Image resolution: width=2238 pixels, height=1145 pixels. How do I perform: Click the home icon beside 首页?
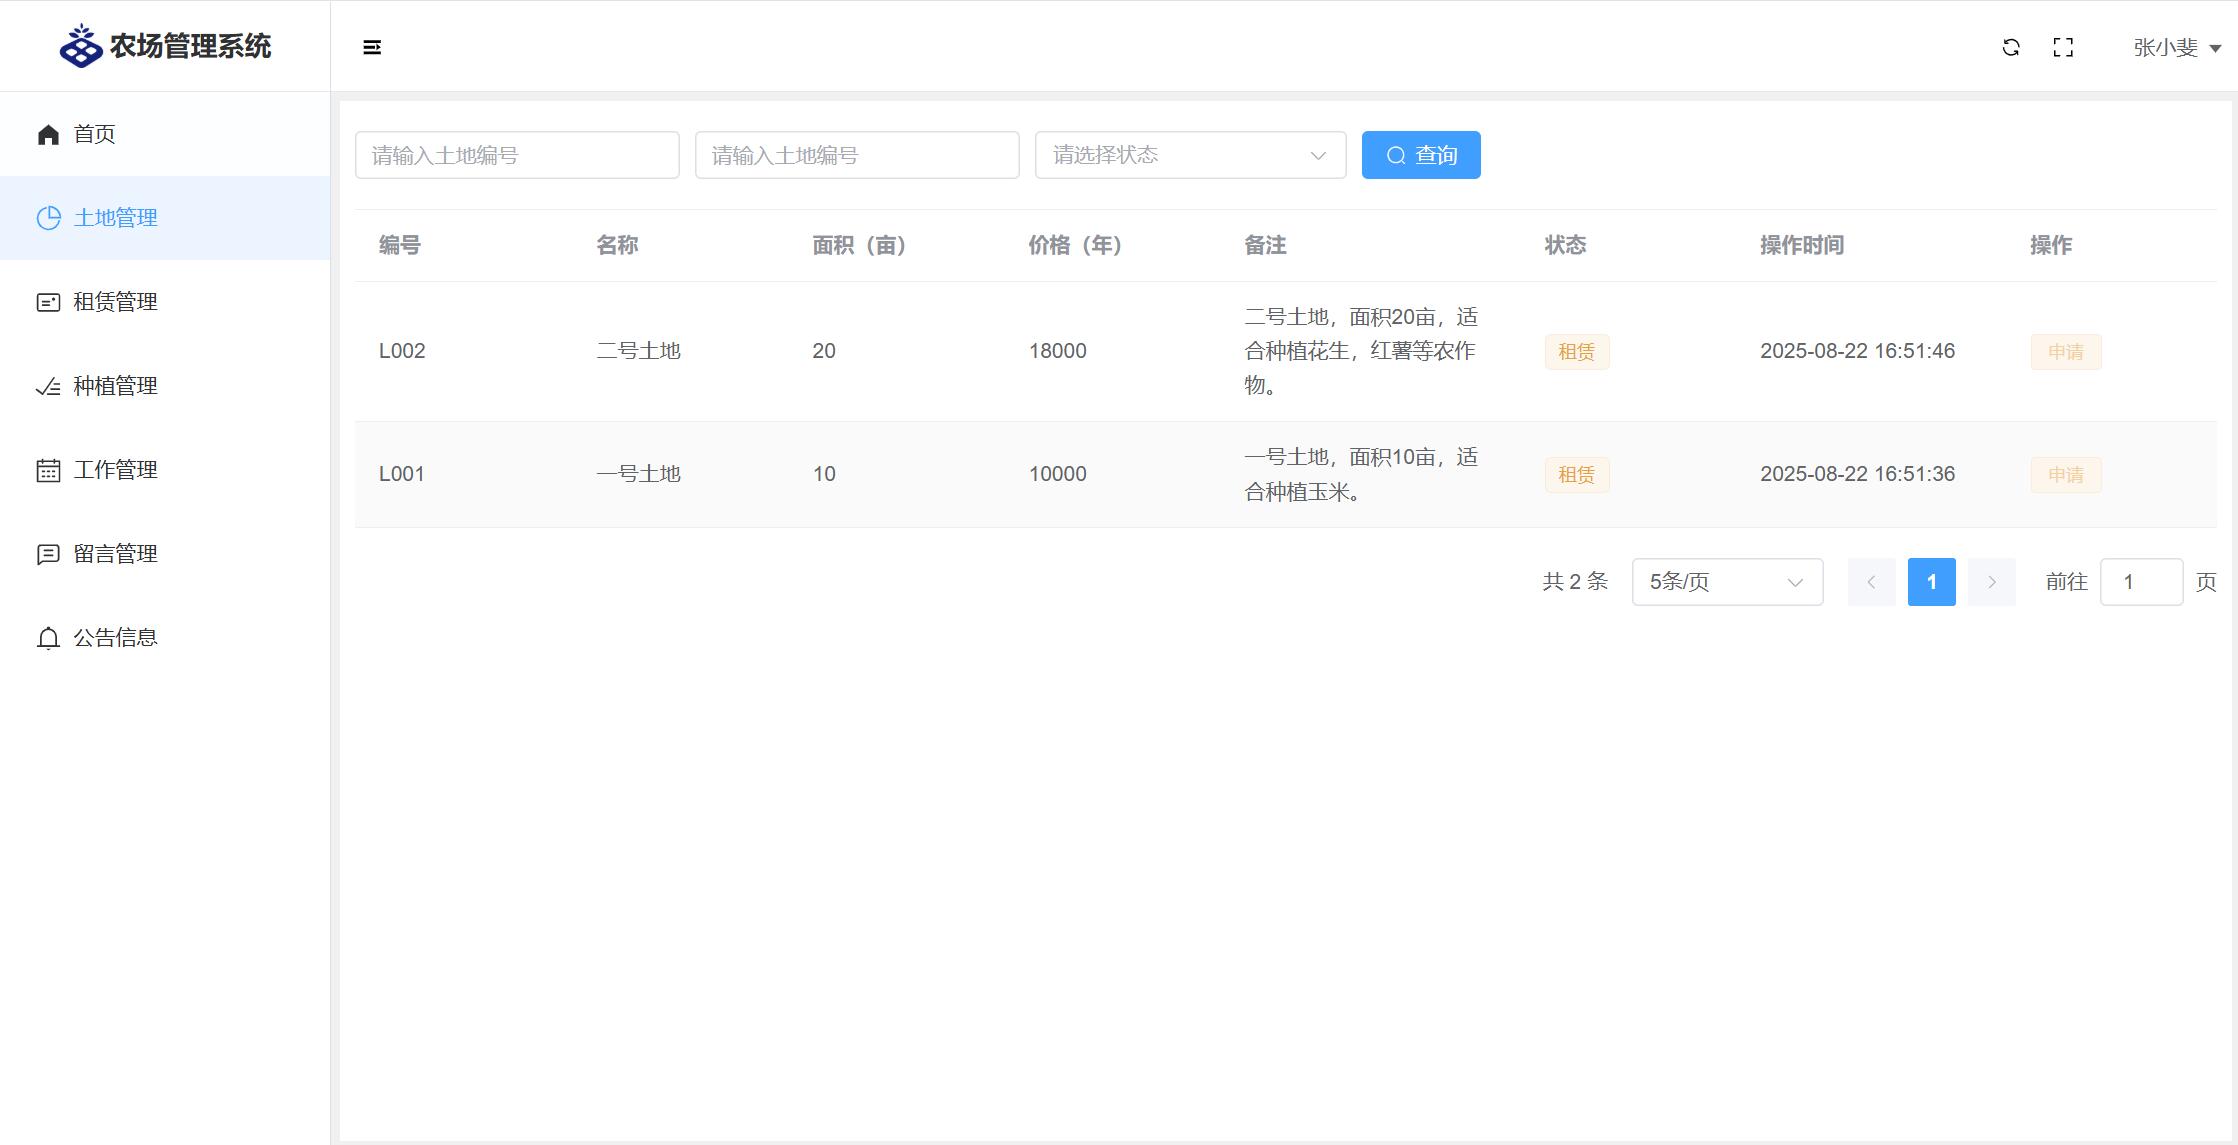(x=48, y=134)
